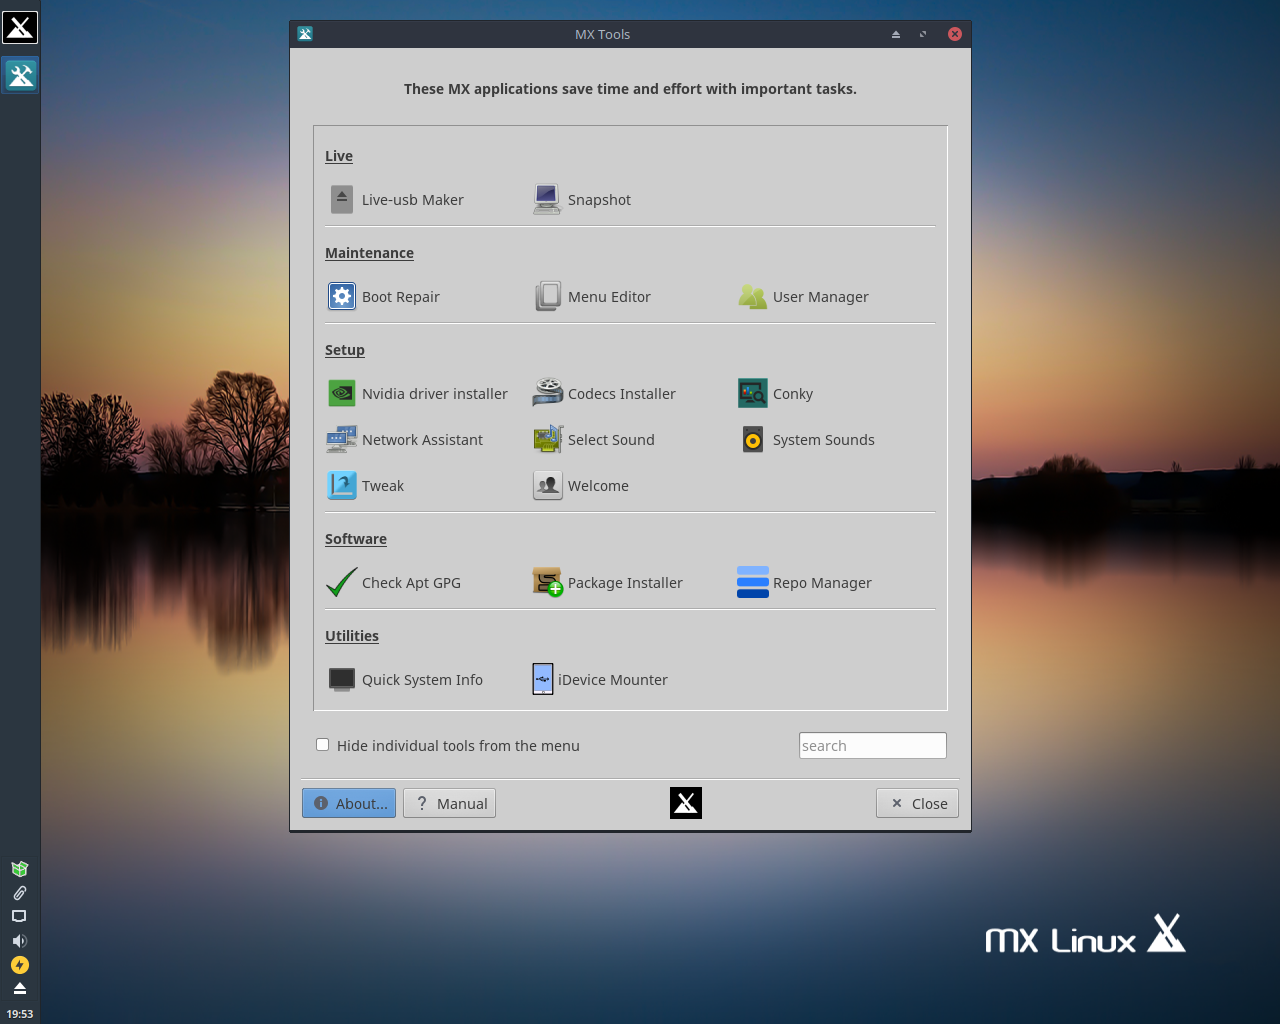Image resolution: width=1280 pixels, height=1024 pixels.
Task: Launch iDevice Mounter phone icon
Action: tap(543, 680)
